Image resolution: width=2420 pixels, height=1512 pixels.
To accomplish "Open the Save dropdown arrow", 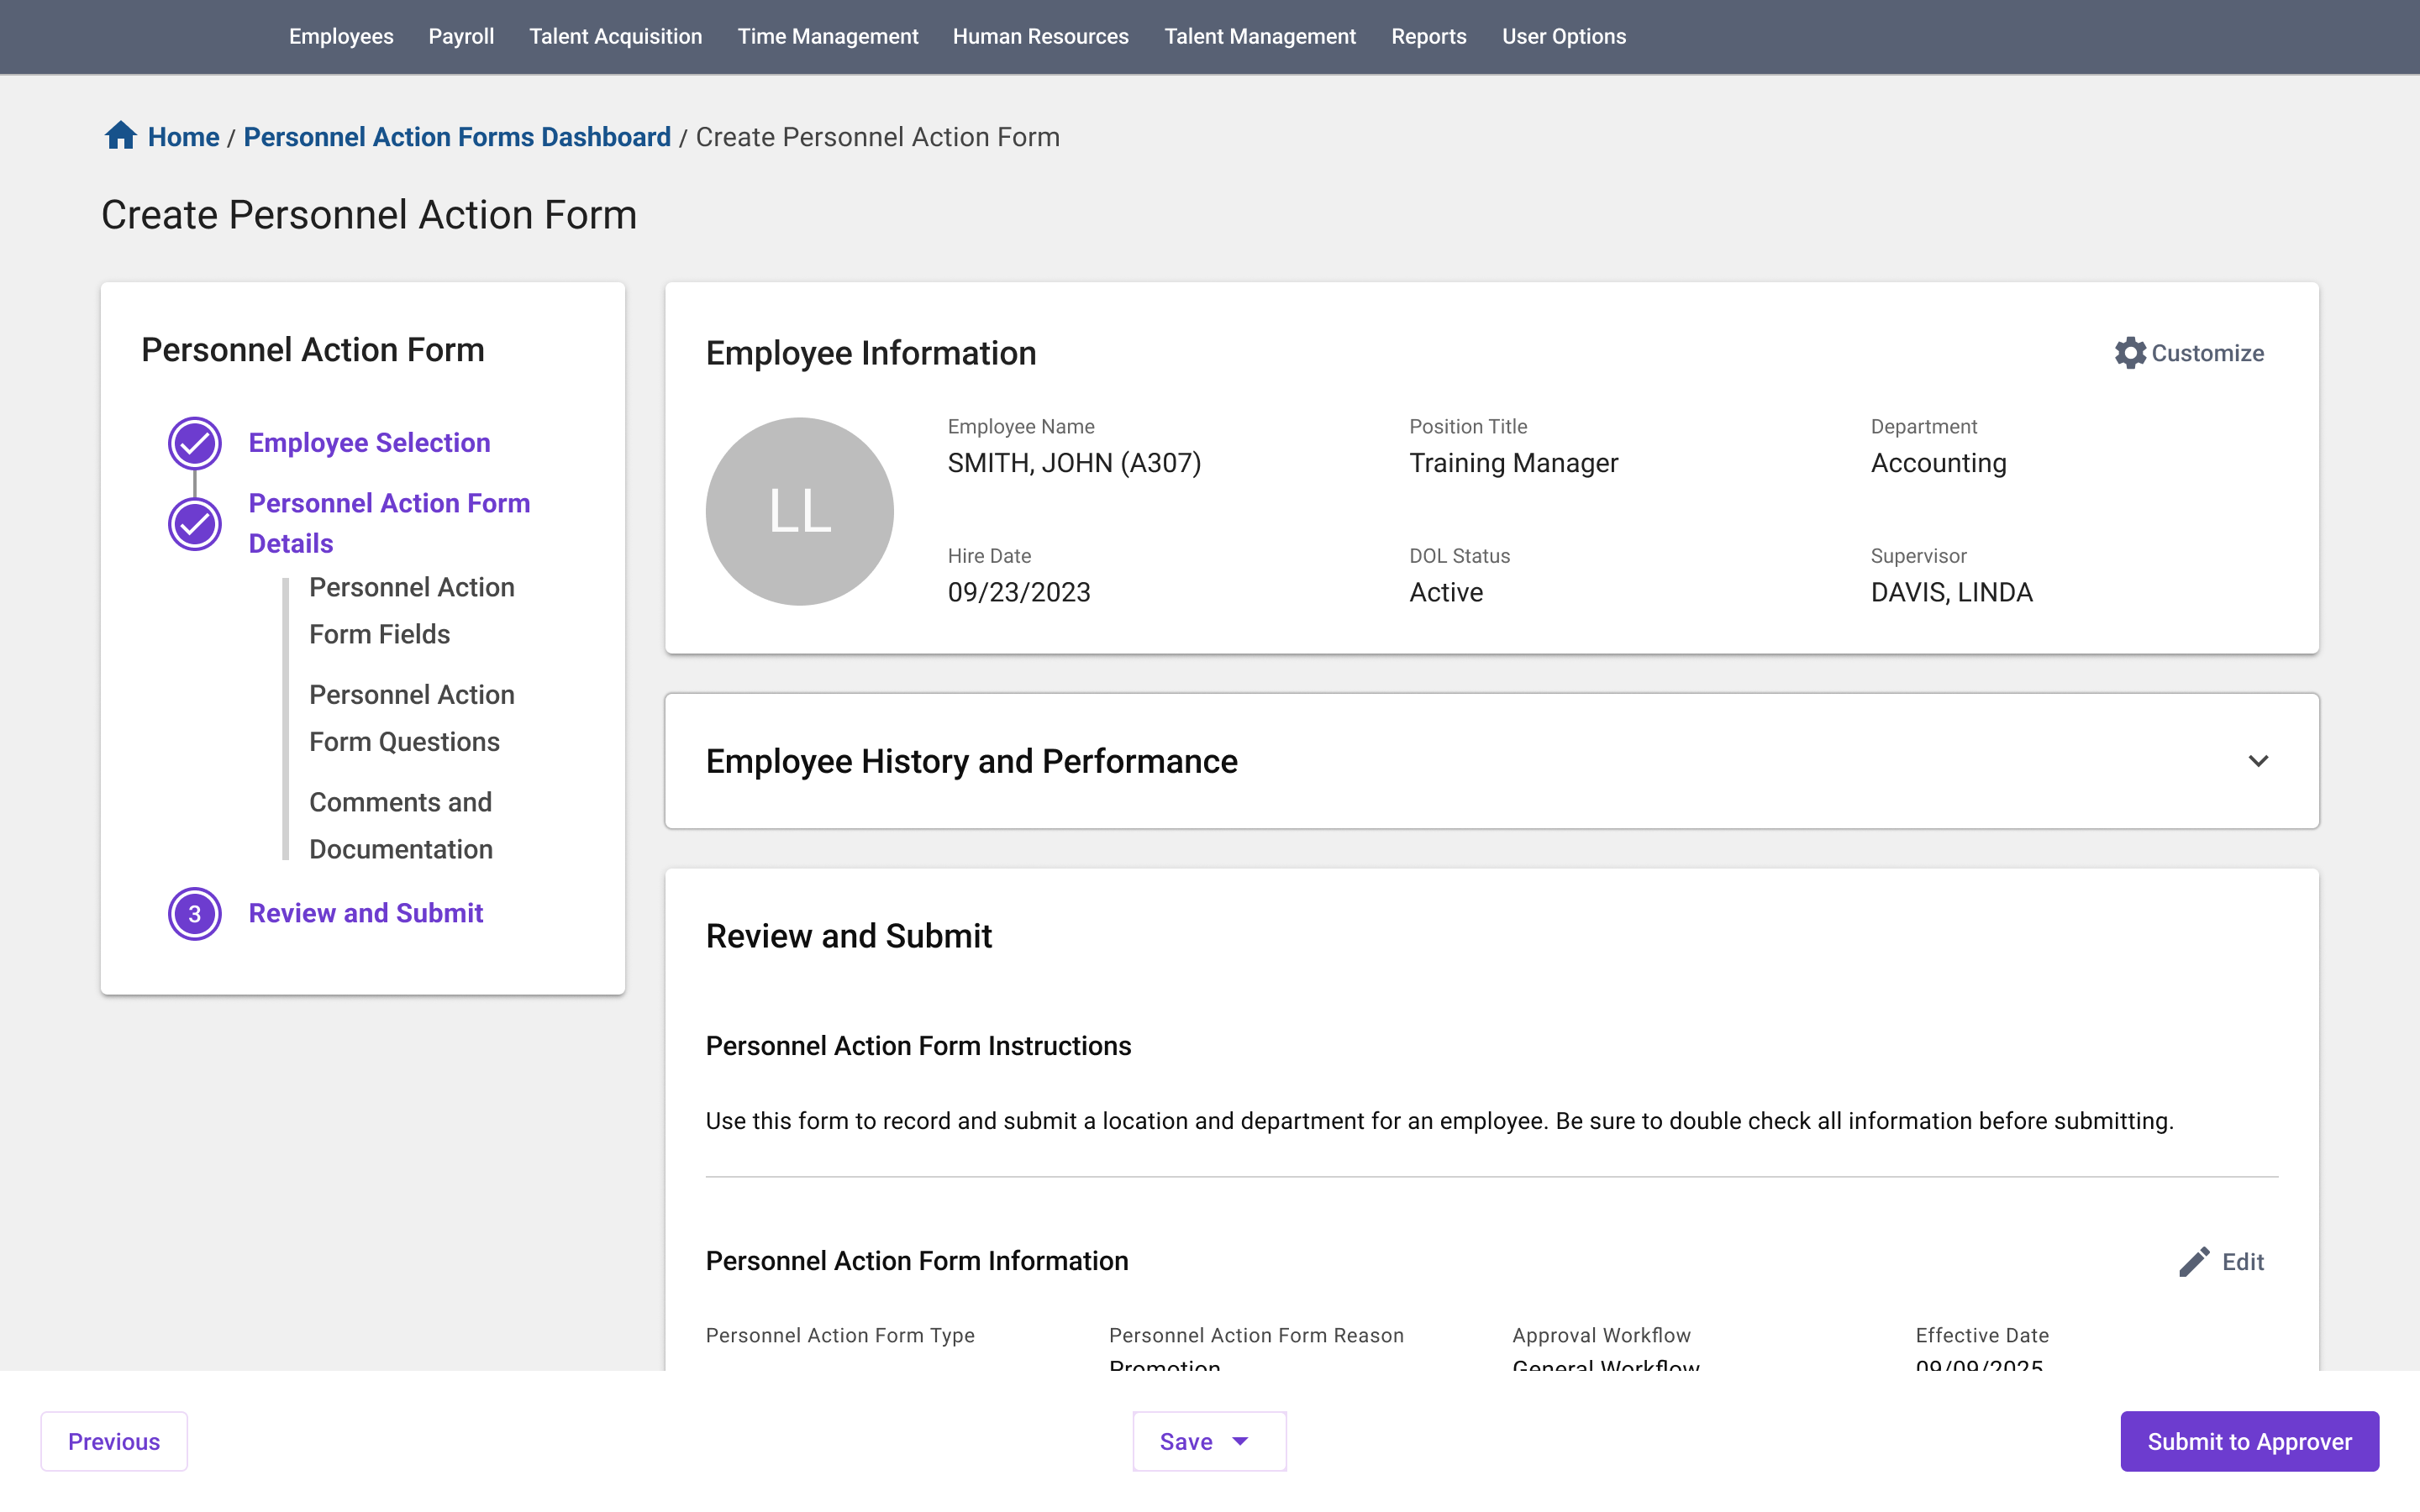I will coord(1240,1441).
